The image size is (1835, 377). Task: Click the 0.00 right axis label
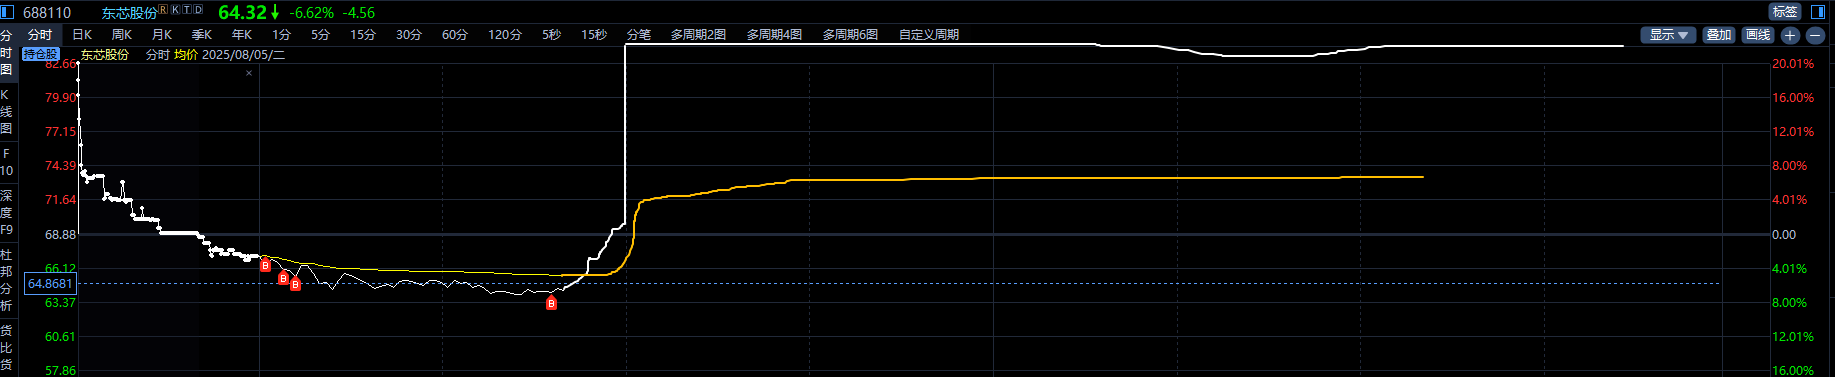click(1784, 234)
